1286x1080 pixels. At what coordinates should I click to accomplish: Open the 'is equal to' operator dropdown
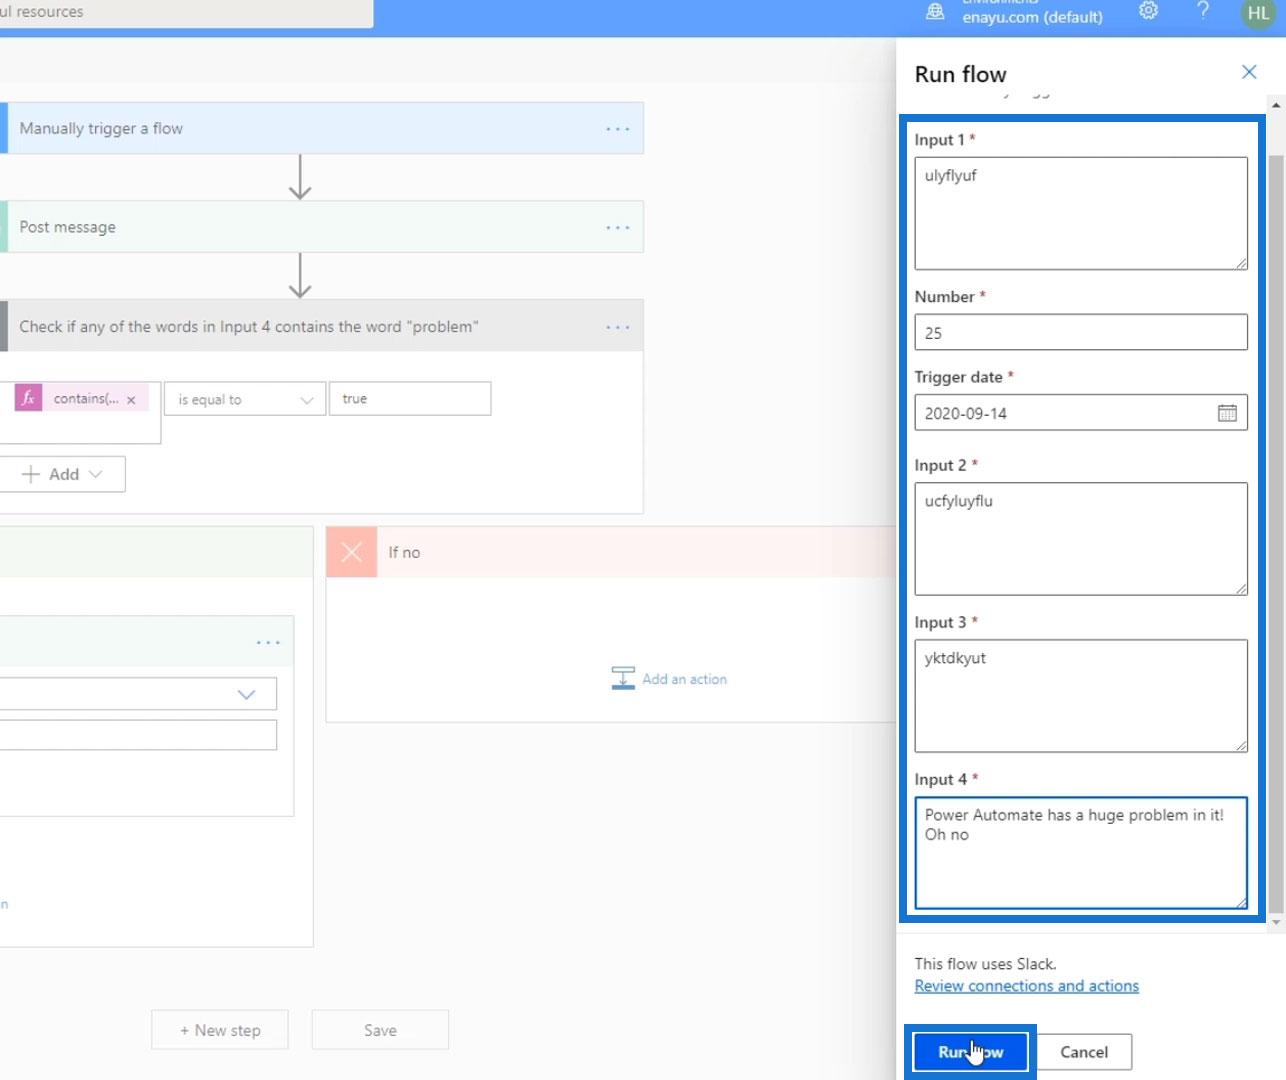click(245, 399)
